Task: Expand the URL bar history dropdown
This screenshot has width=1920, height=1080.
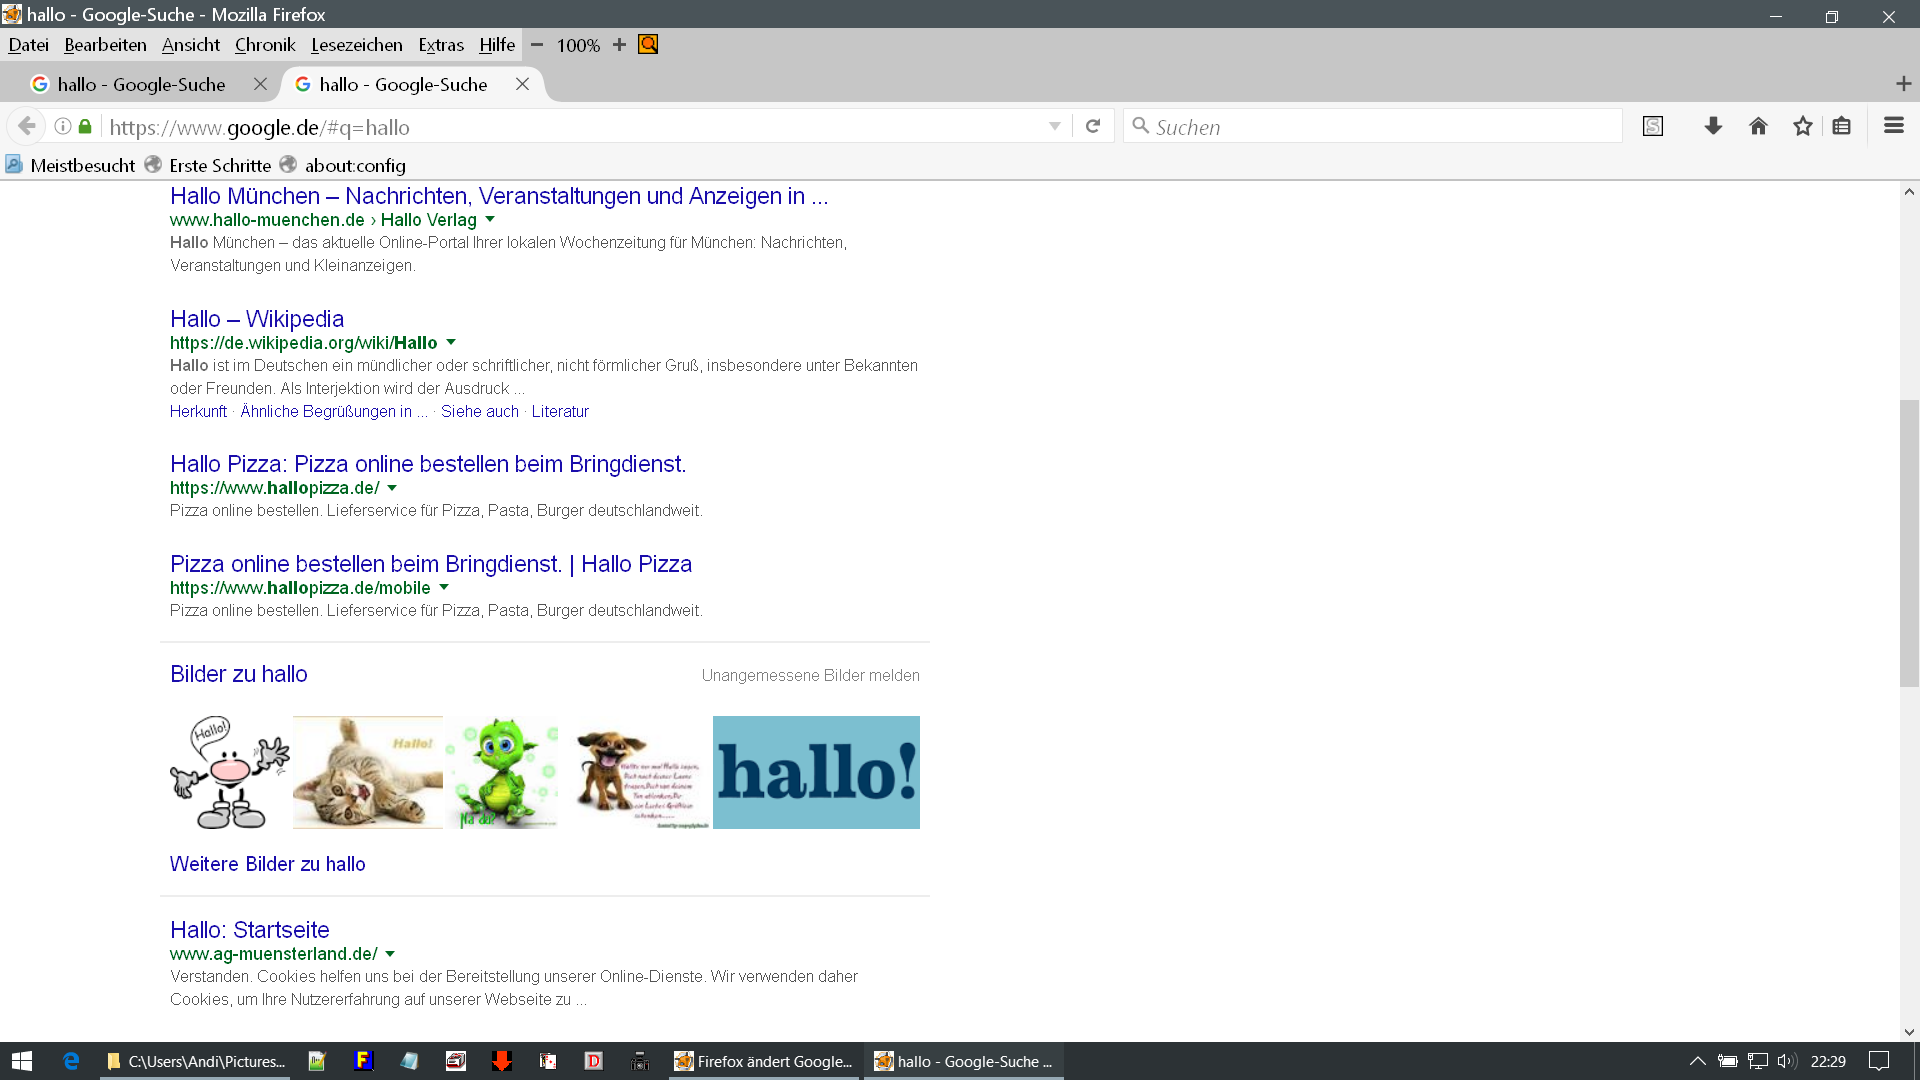Action: pyautogui.click(x=1054, y=126)
